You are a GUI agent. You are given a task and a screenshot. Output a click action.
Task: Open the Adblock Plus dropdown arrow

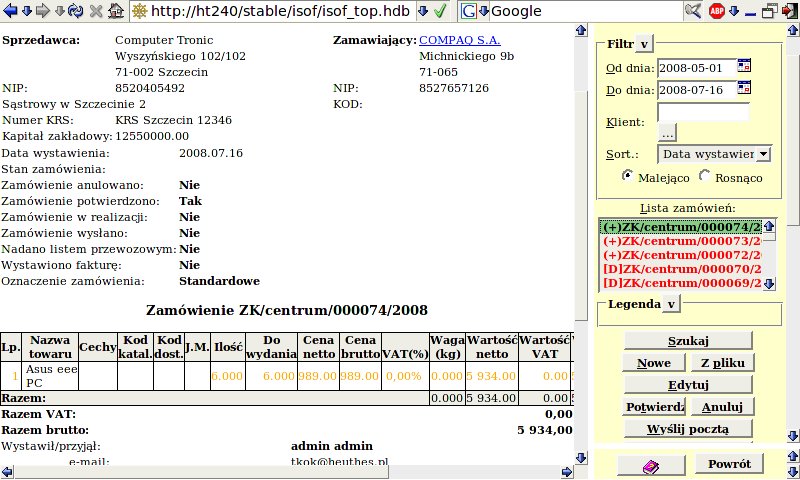coord(734,11)
